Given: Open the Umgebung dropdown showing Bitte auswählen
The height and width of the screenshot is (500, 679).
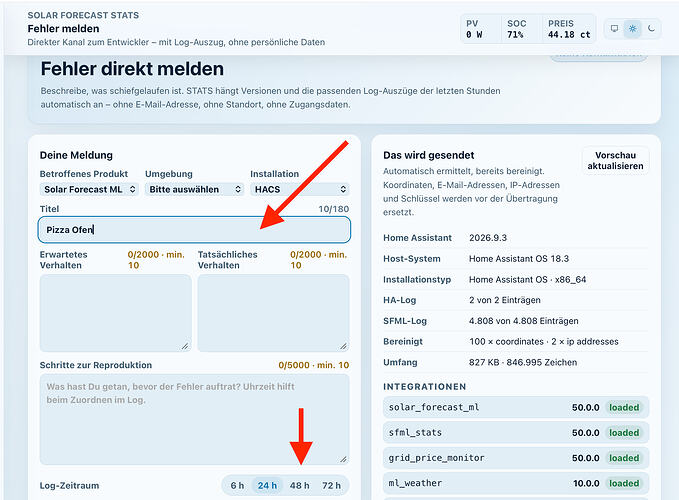Looking at the screenshot, I should (x=194, y=189).
